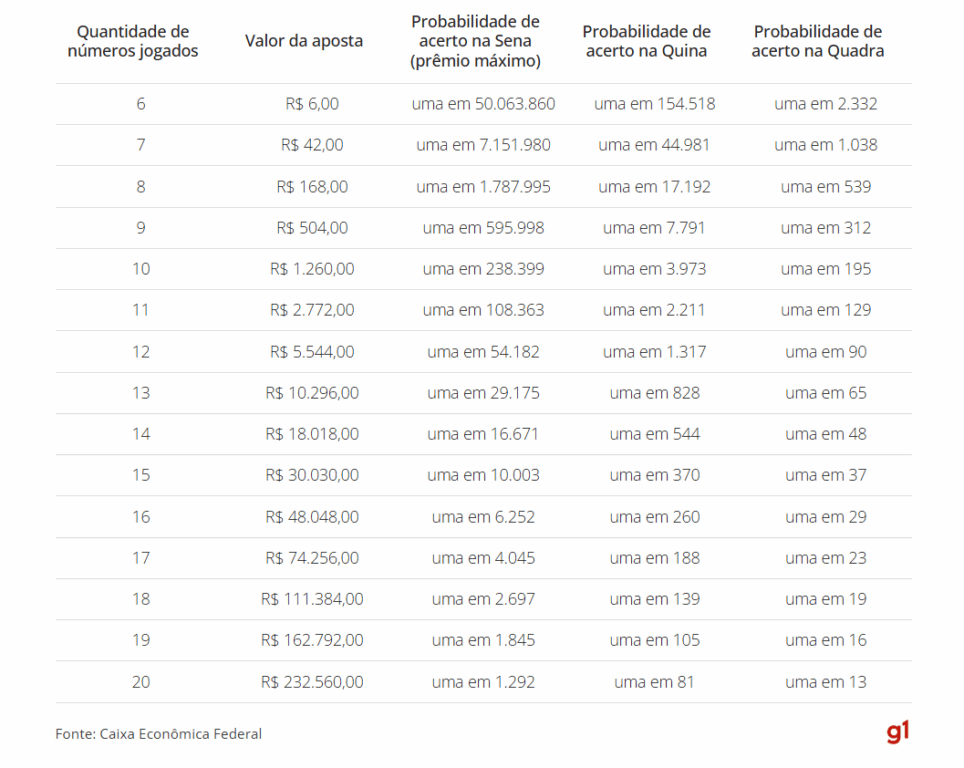The image size is (964, 768).
Task: Select the 'uma em 1.317' Quina cell
Action: pyautogui.click(x=654, y=352)
